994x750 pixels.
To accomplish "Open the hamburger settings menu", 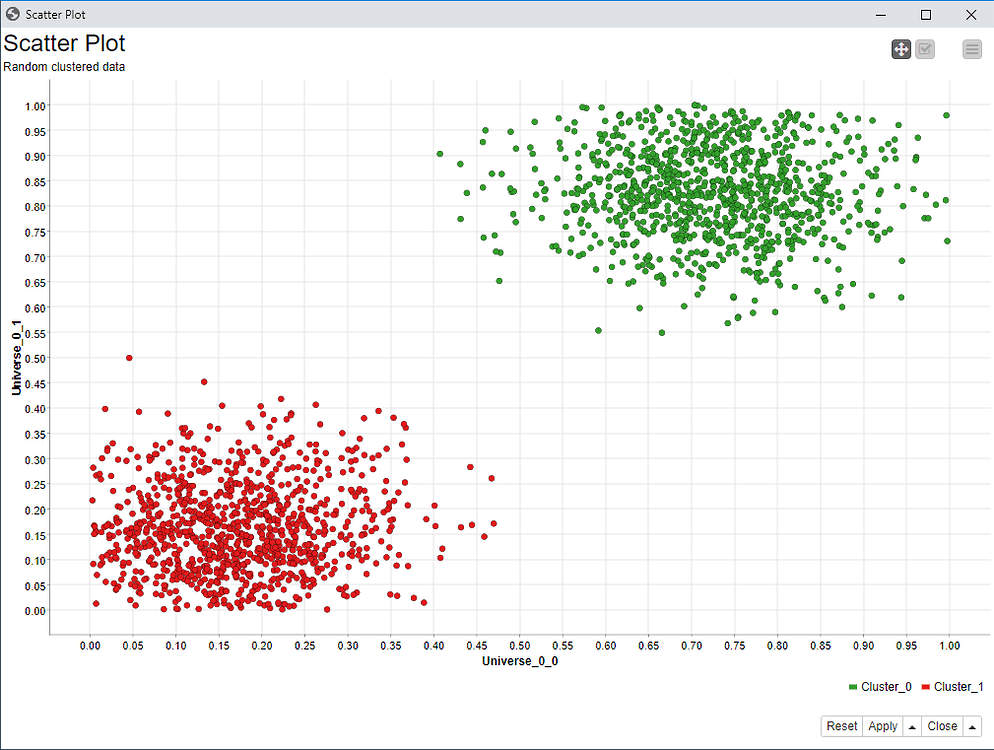I will (972, 49).
